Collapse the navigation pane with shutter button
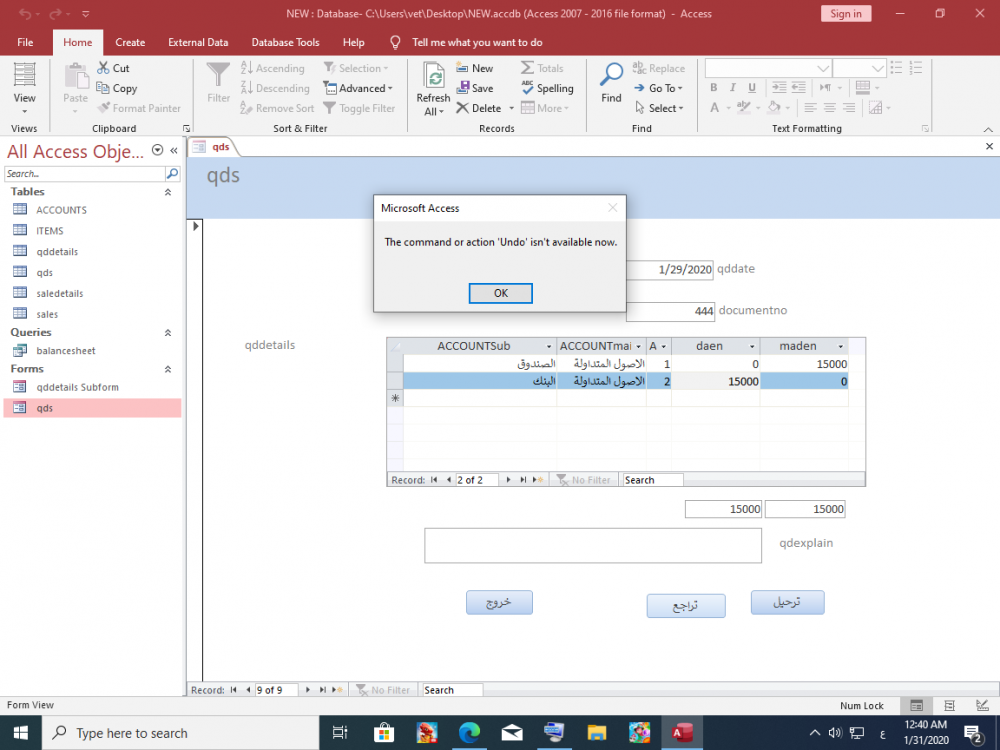Screen dimensions: 1000x750 pyautogui.click(x=173, y=151)
